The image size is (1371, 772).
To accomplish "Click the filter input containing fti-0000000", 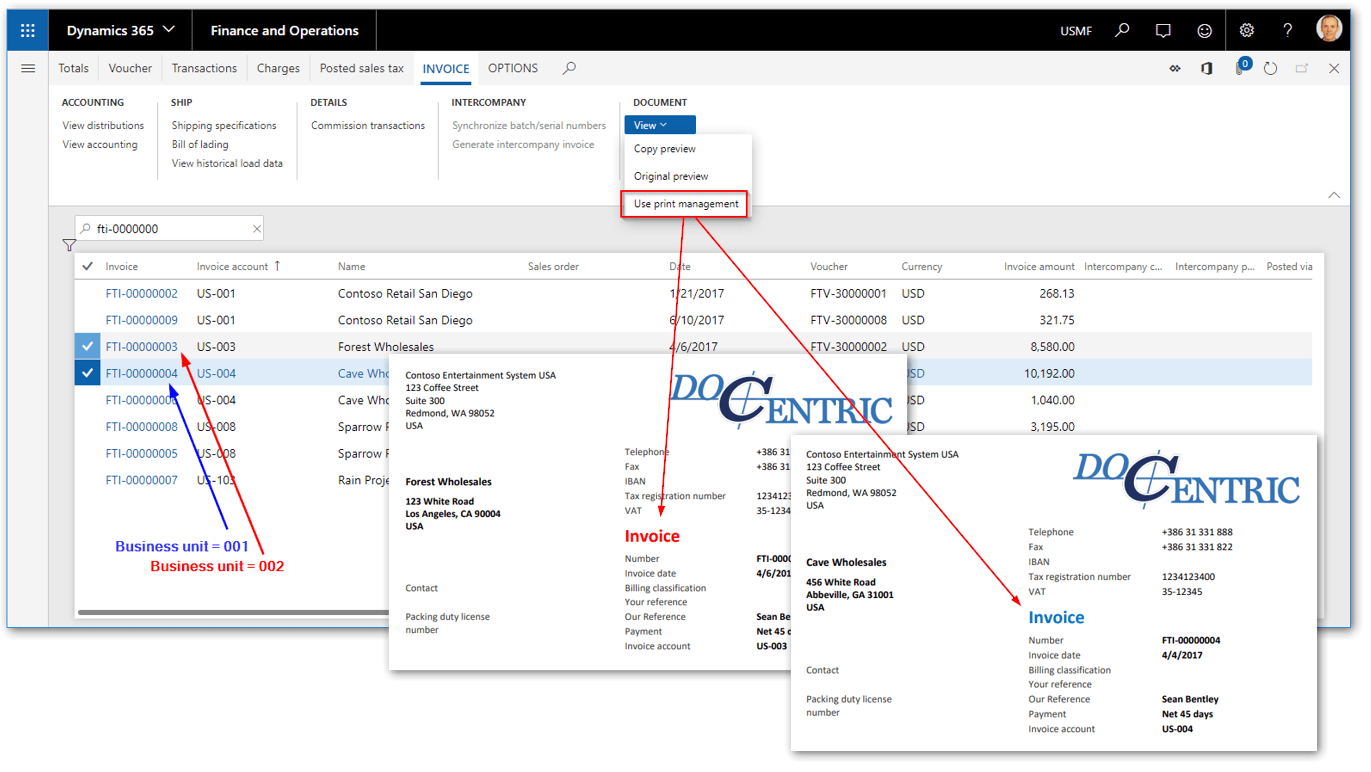I will point(170,229).
